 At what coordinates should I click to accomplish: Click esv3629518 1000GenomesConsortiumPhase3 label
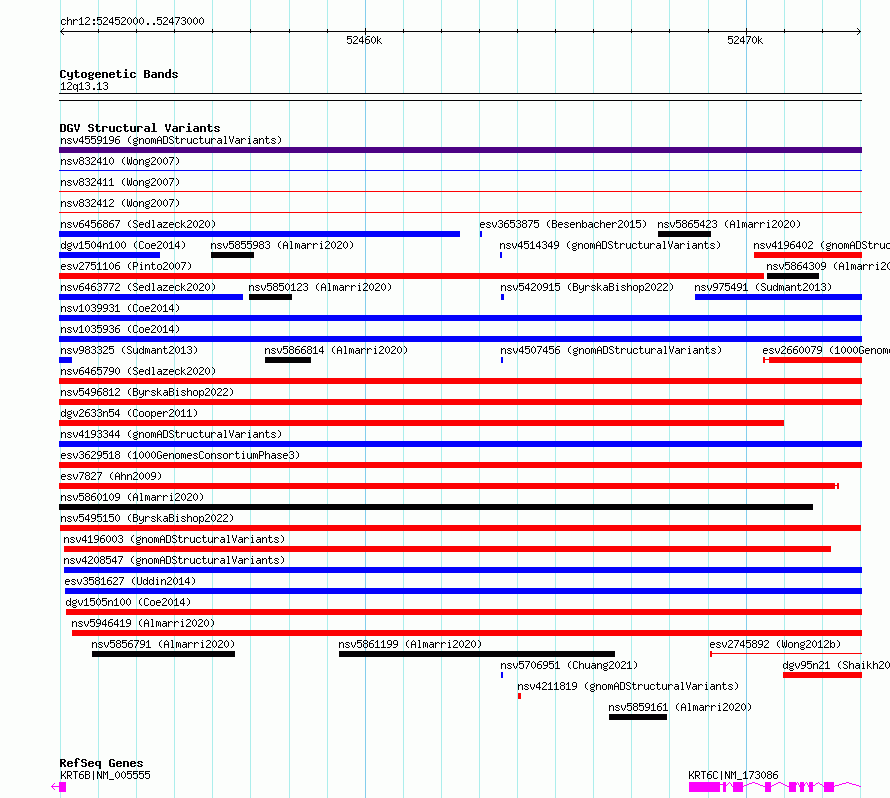pyautogui.click(x=180, y=455)
